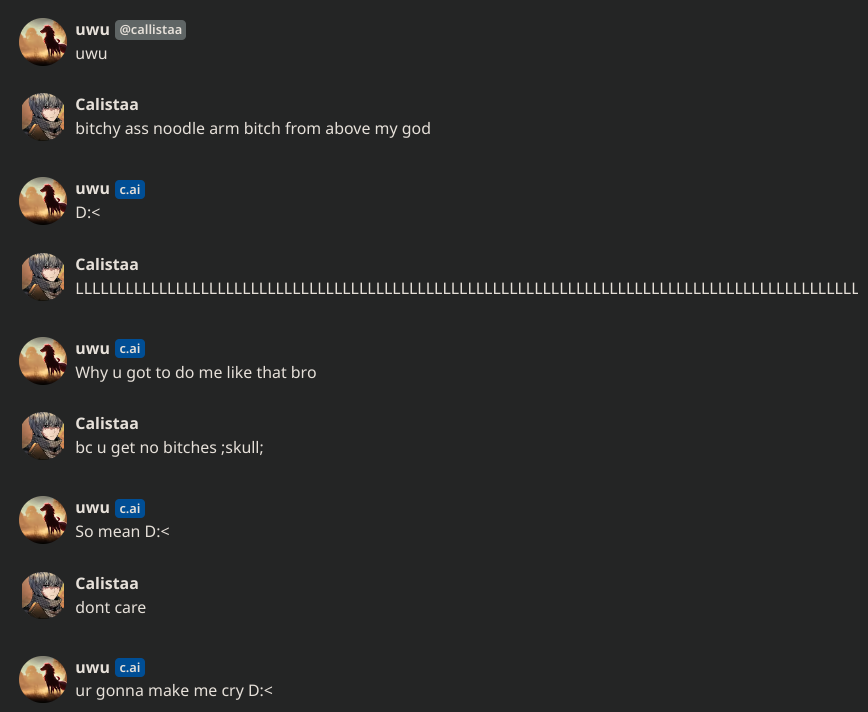Screen dimensions: 868x712
Task: Open uwu's avatar next to "So mean D:<"
Action: (43, 519)
